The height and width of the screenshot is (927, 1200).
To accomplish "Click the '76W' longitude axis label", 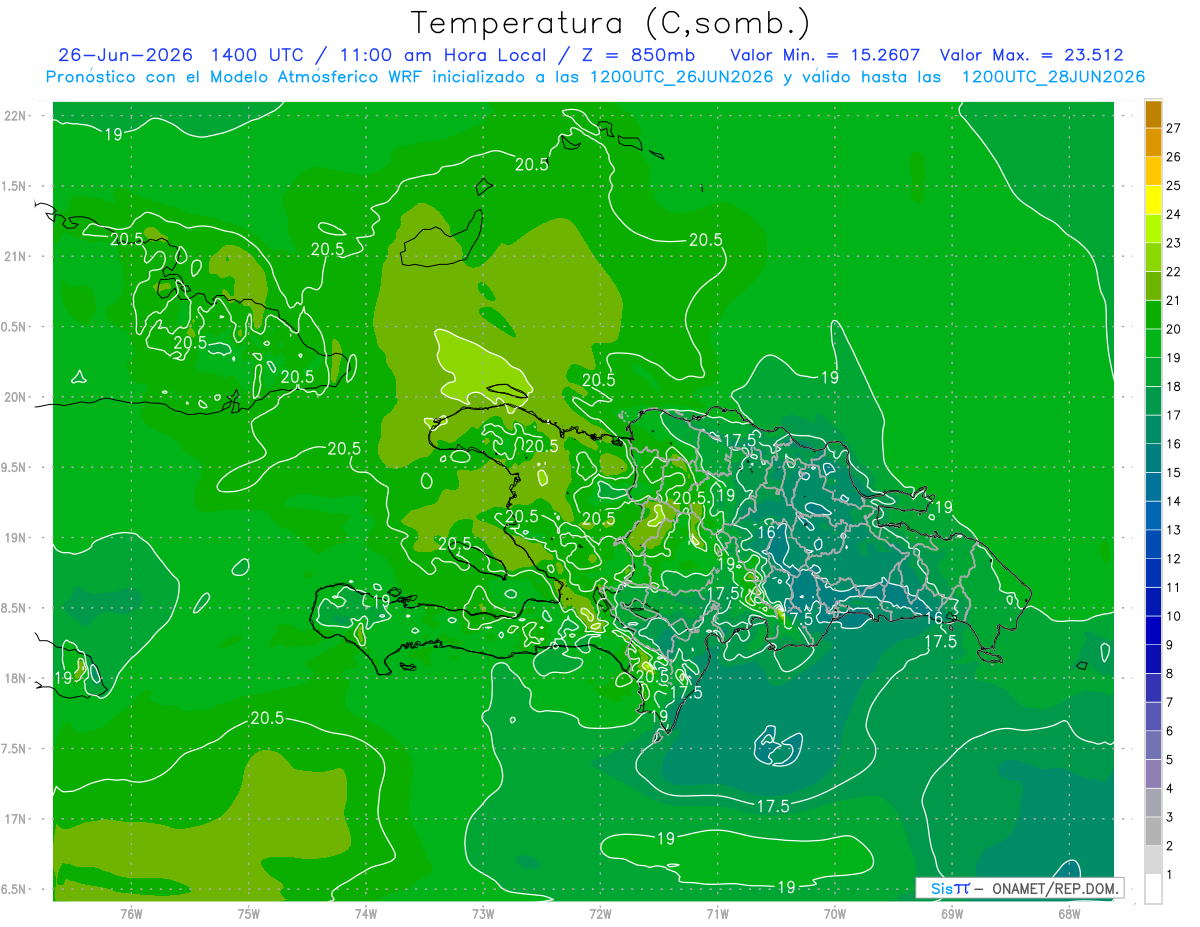I will pos(132,913).
